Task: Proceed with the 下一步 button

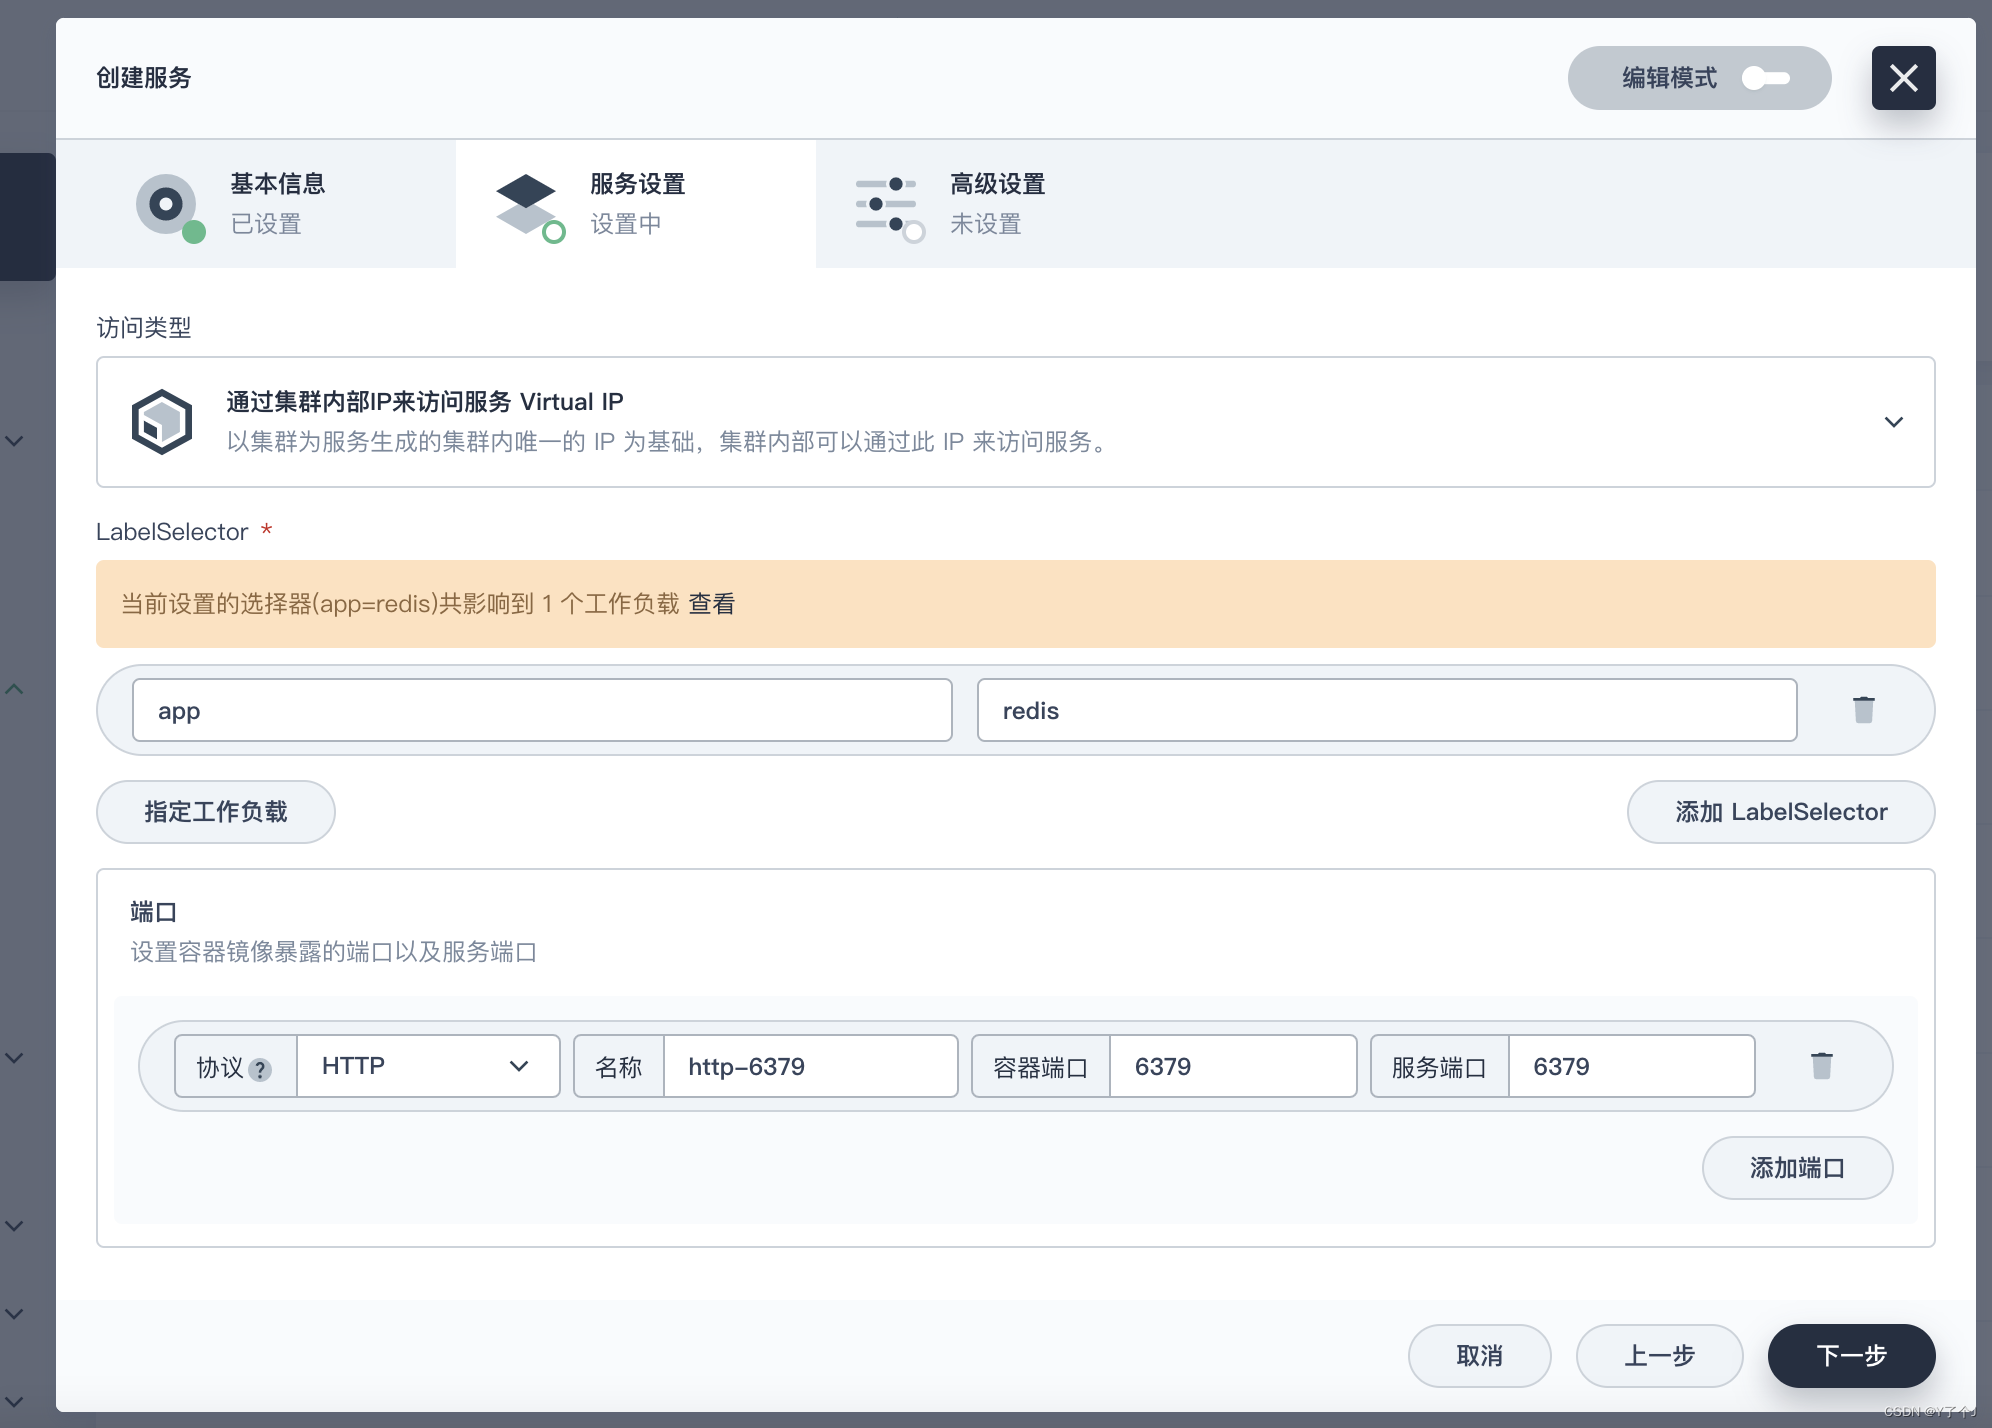Action: pyautogui.click(x=1851, y=1356)
